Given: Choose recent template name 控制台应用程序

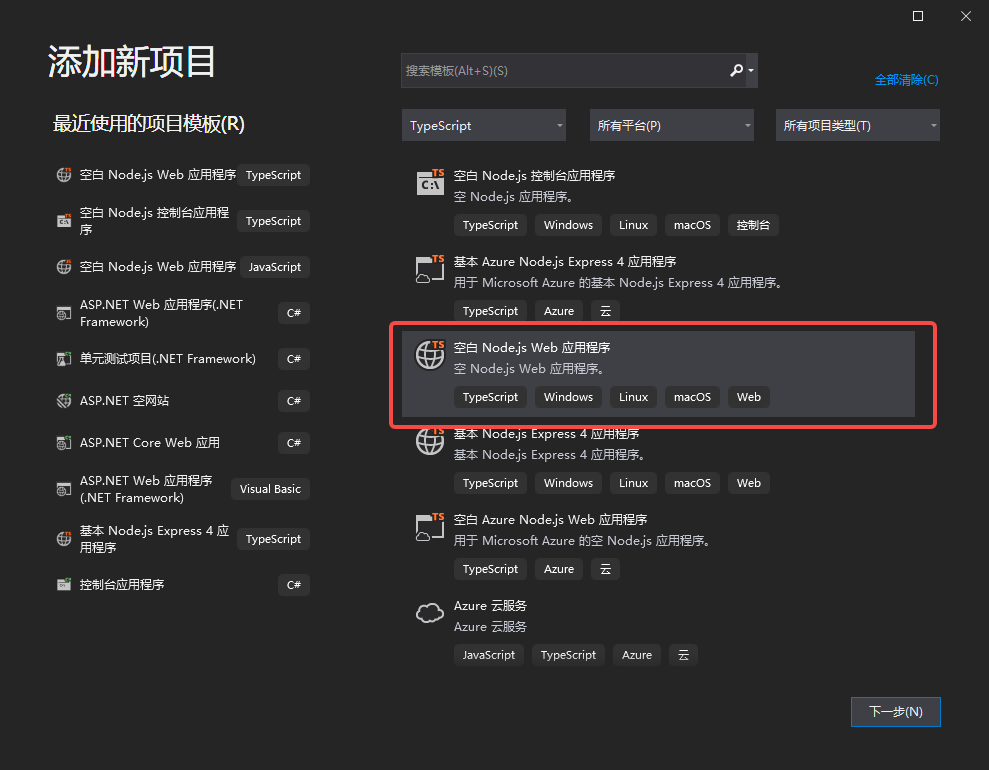Looking at the screenshot, I should click(x=122, y=585).
